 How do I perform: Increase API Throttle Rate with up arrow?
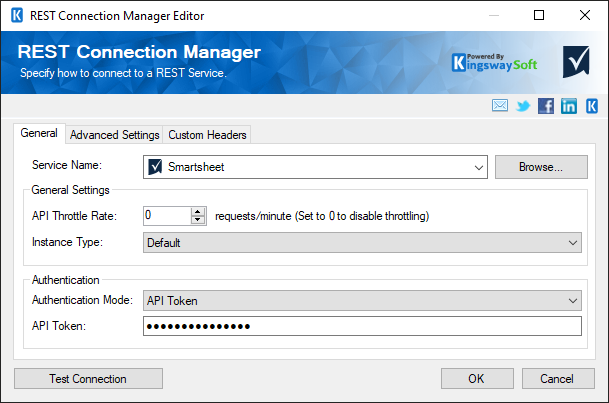pos(198,212)
